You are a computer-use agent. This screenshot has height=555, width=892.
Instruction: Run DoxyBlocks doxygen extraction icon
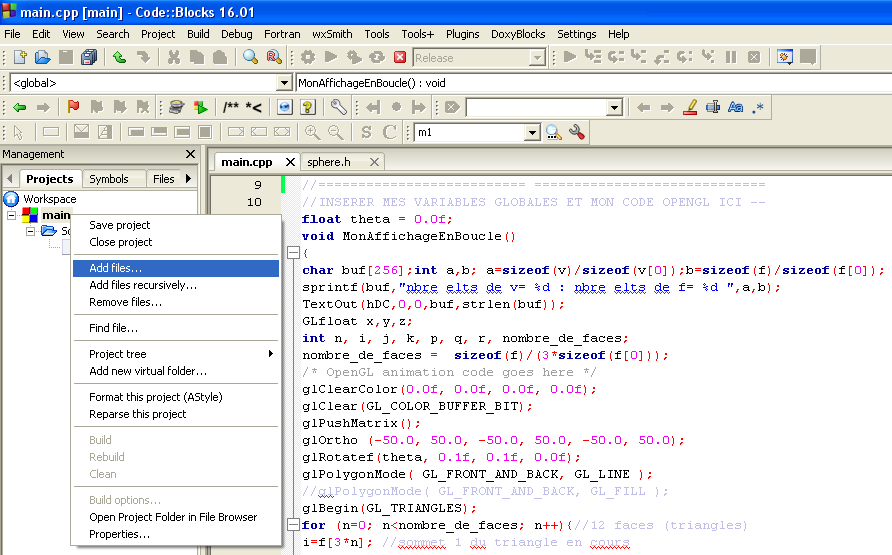click(x=176, y=107)
